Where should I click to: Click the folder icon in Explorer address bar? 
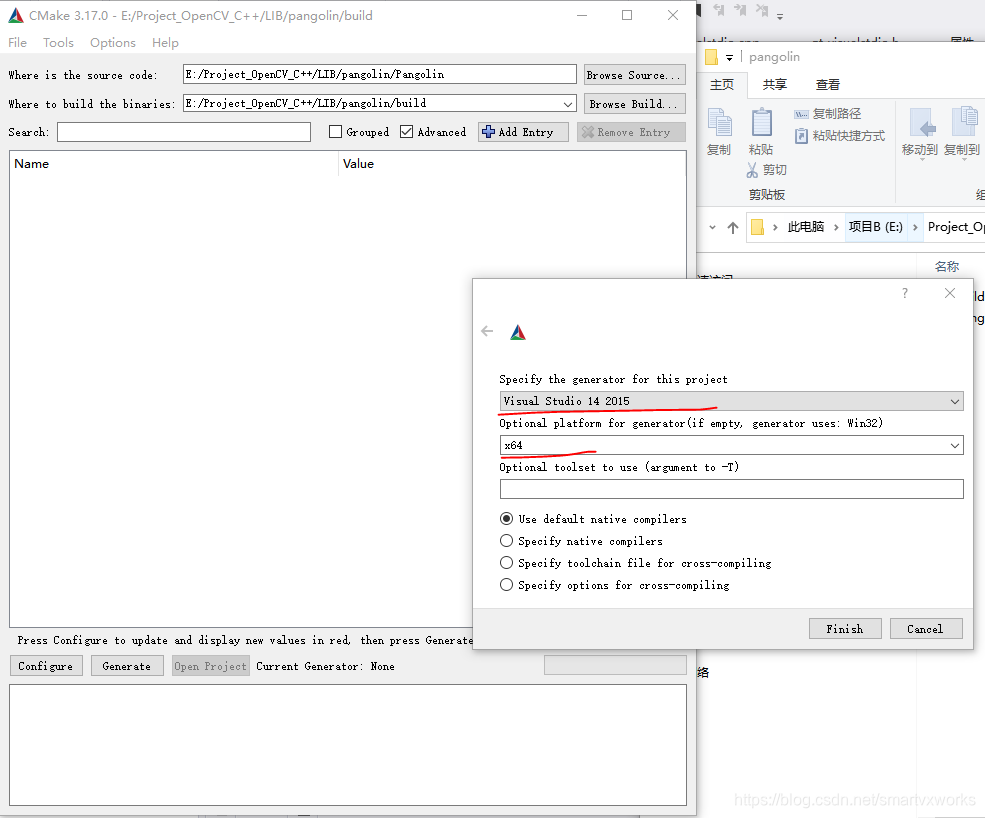point(758,227)
